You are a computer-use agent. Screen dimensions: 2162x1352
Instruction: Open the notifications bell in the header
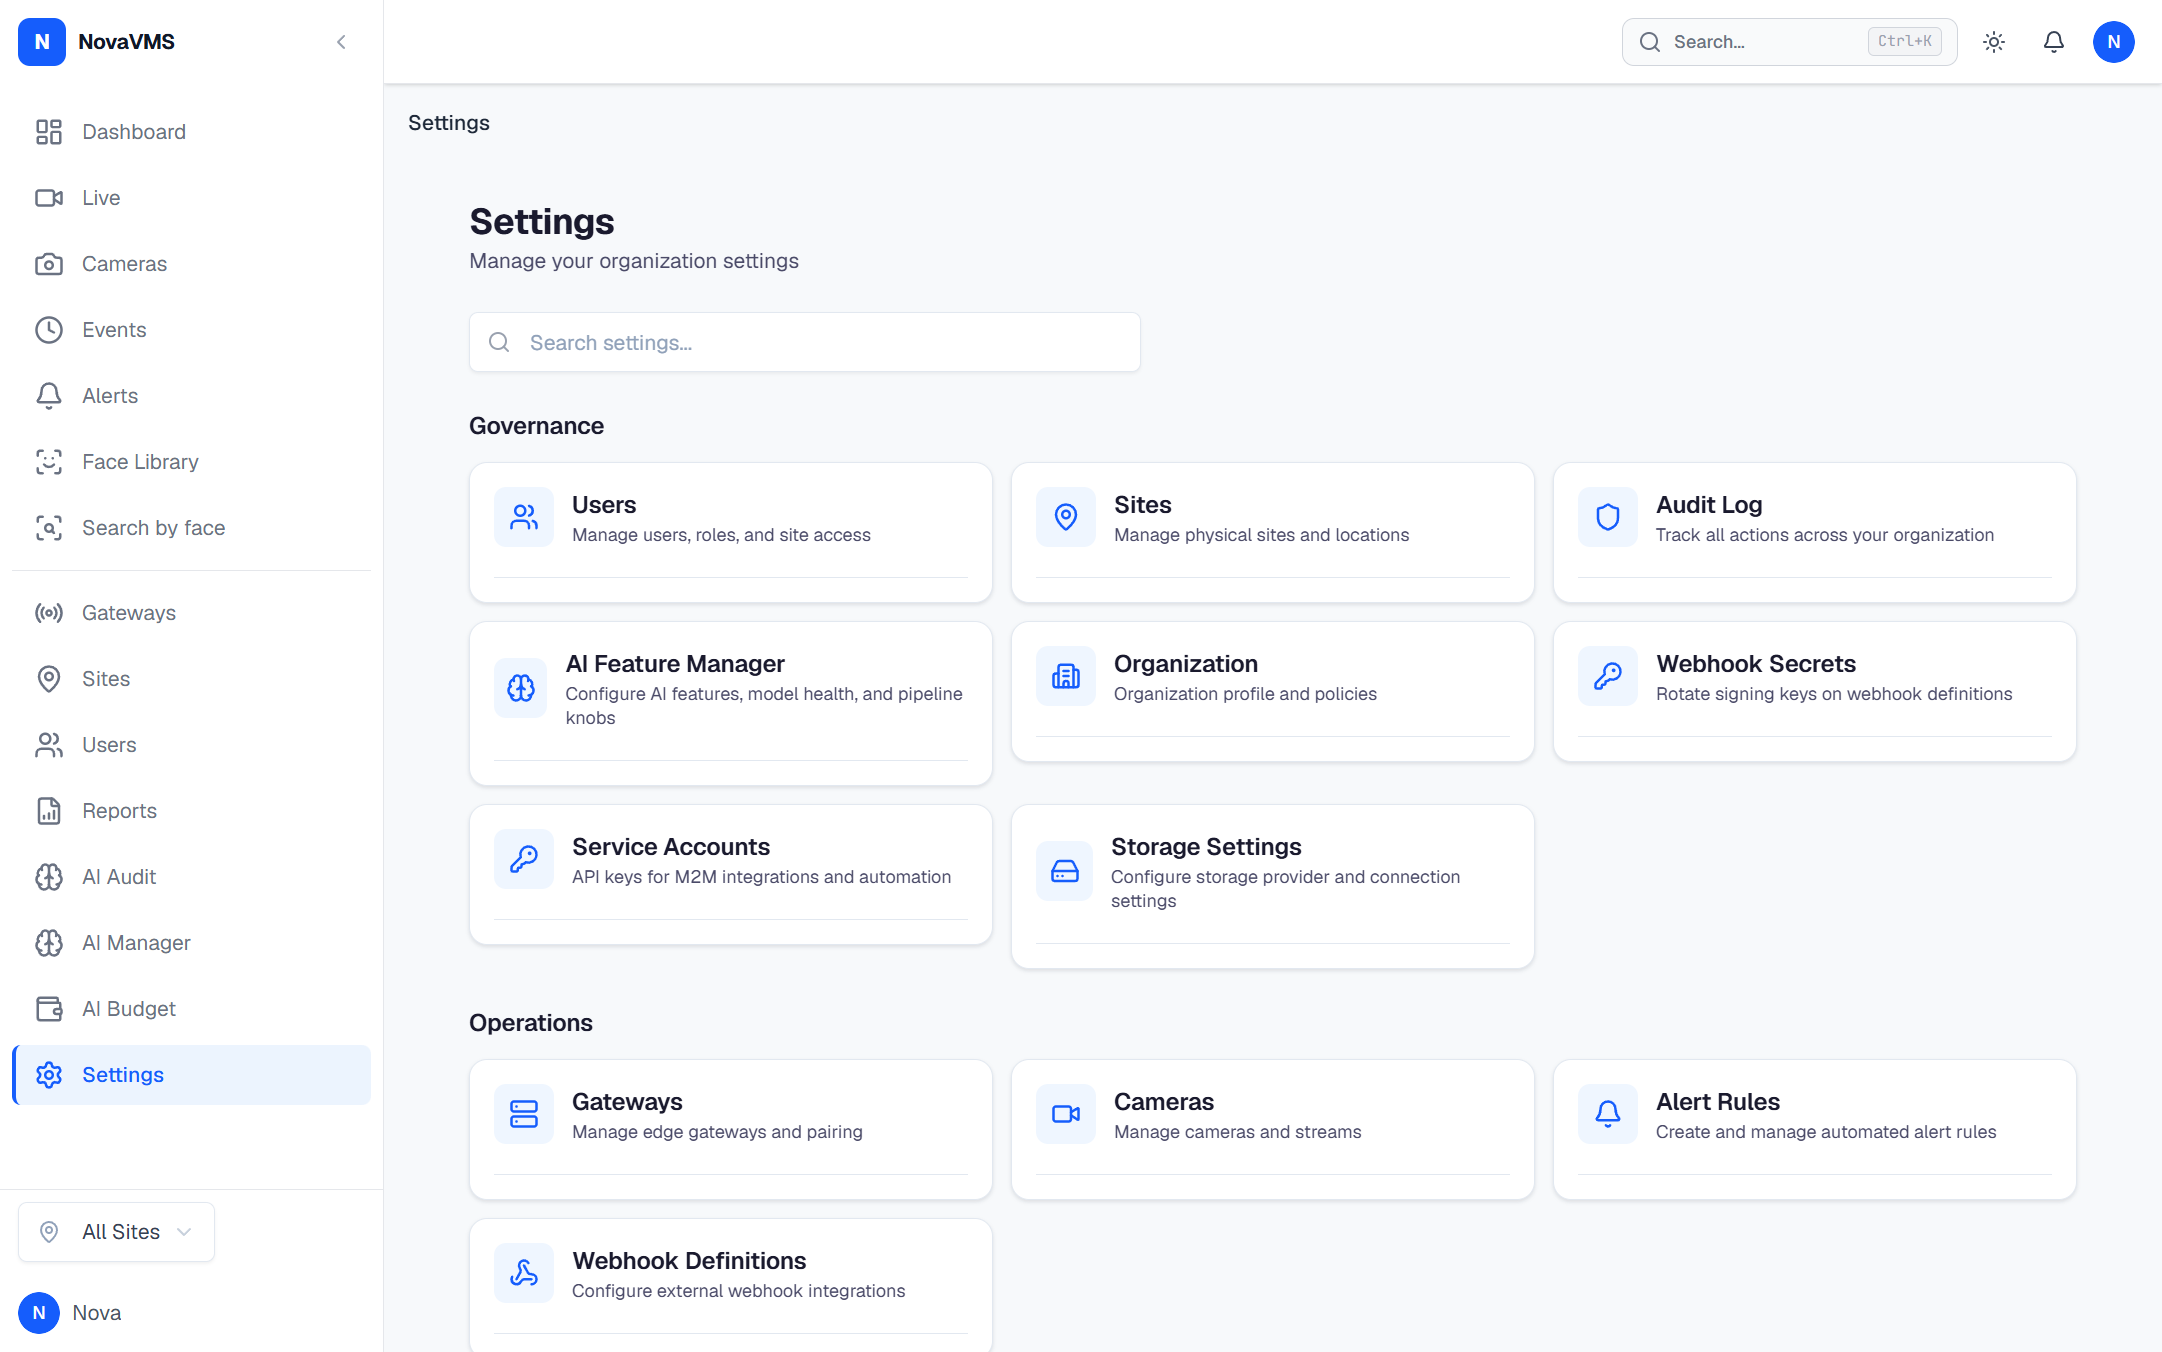[x=2054, y=42]
